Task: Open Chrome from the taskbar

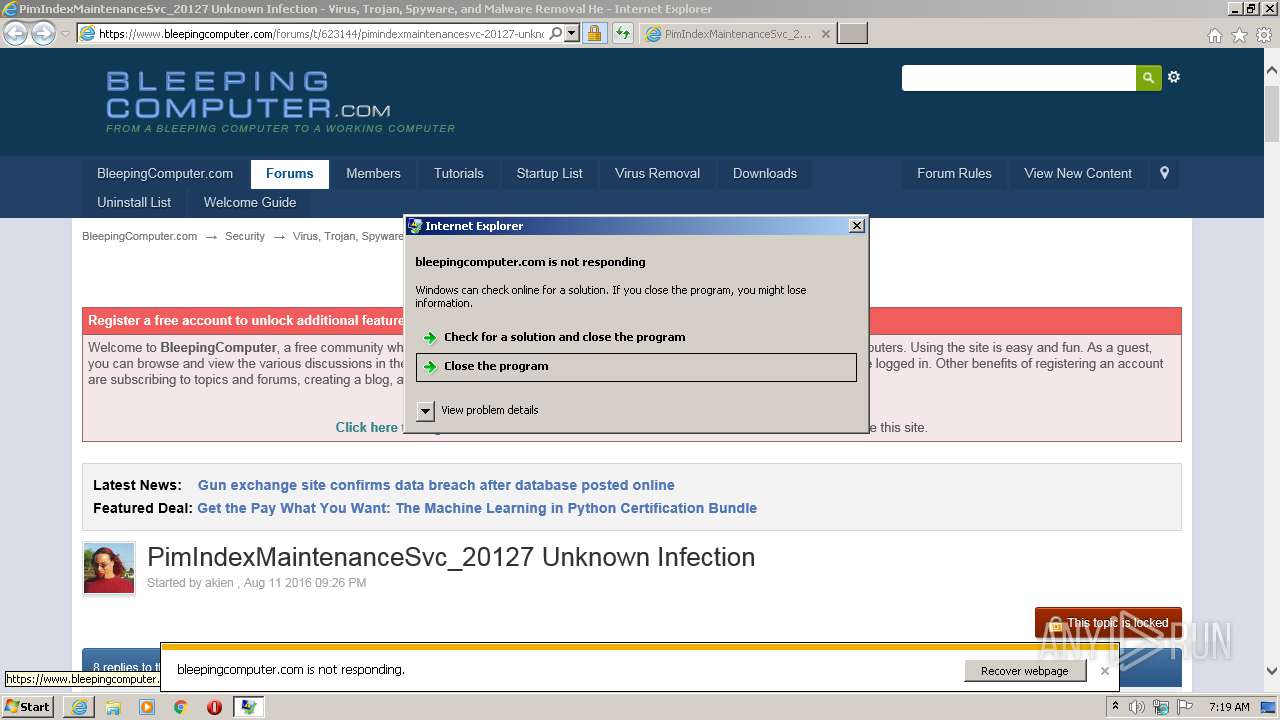Action: point(180,707)
